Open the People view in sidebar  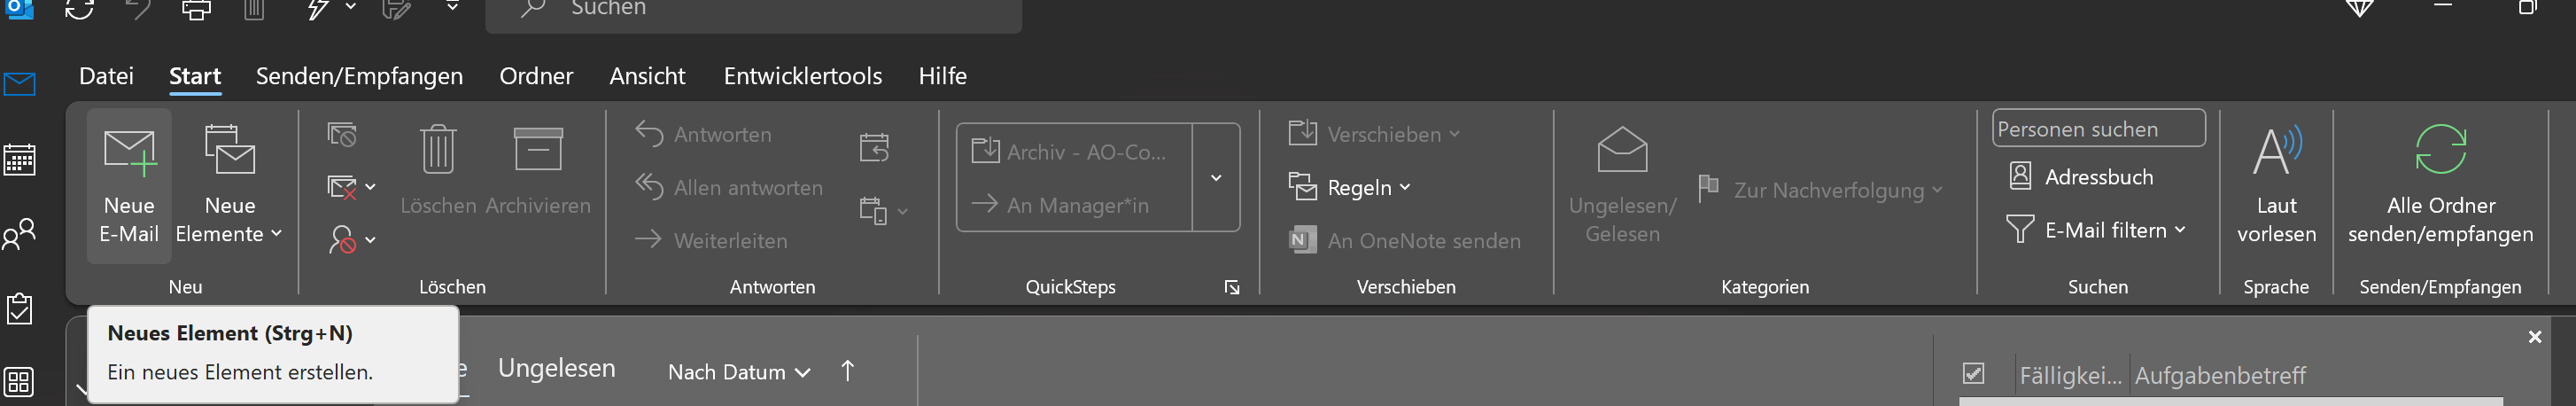pos(19,234)
